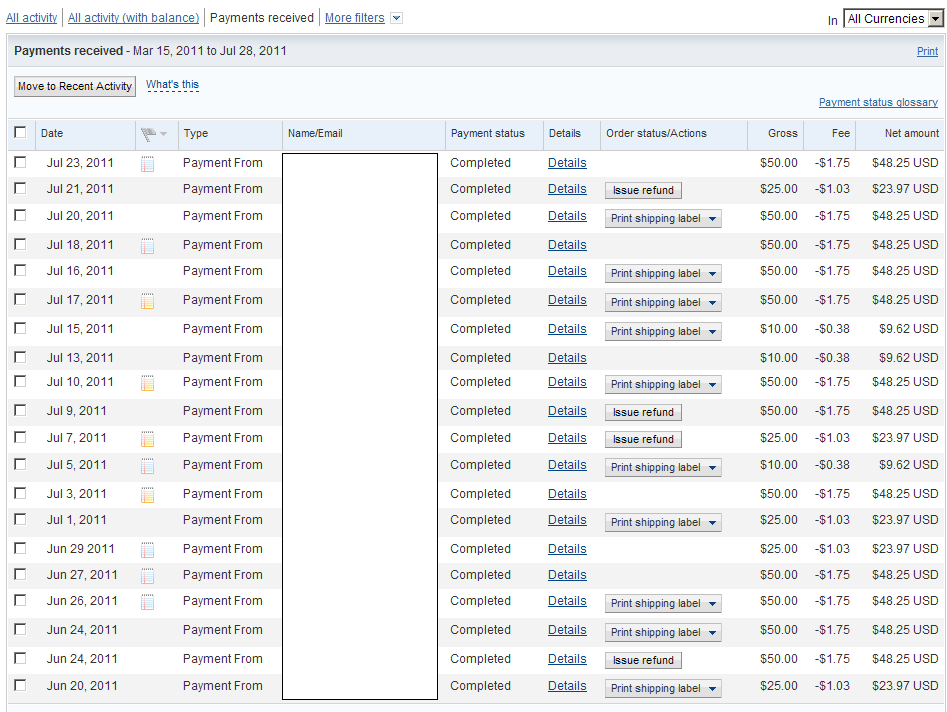View Details of Jun 29 2011 payment

(x=567, y=549)
